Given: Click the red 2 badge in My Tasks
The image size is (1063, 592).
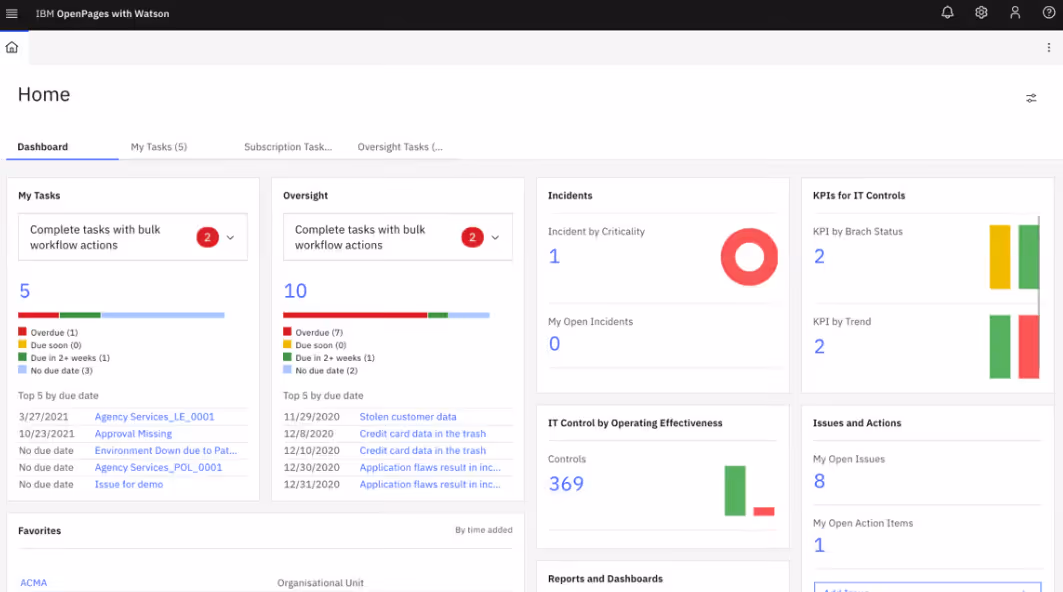Looking at the screenshot, I should pyautogui.click(x=207, y=237).
